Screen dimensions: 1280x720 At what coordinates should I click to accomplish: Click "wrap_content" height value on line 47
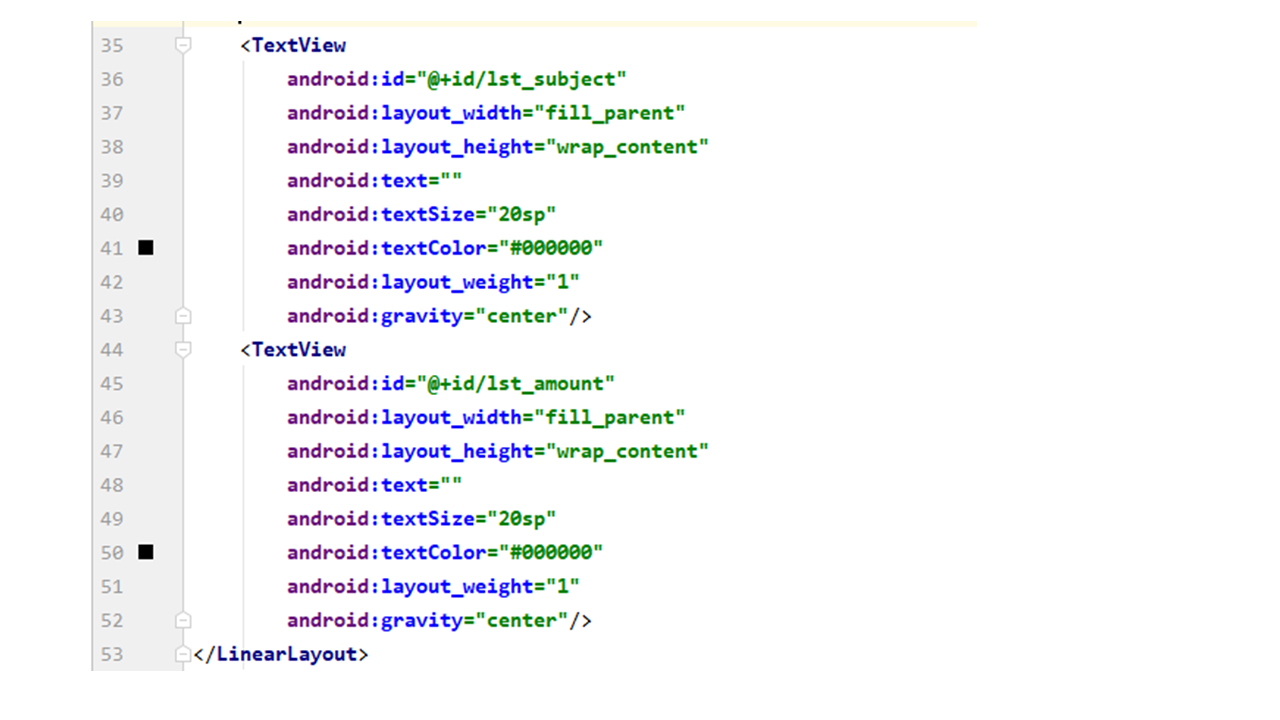pos(626,451)
